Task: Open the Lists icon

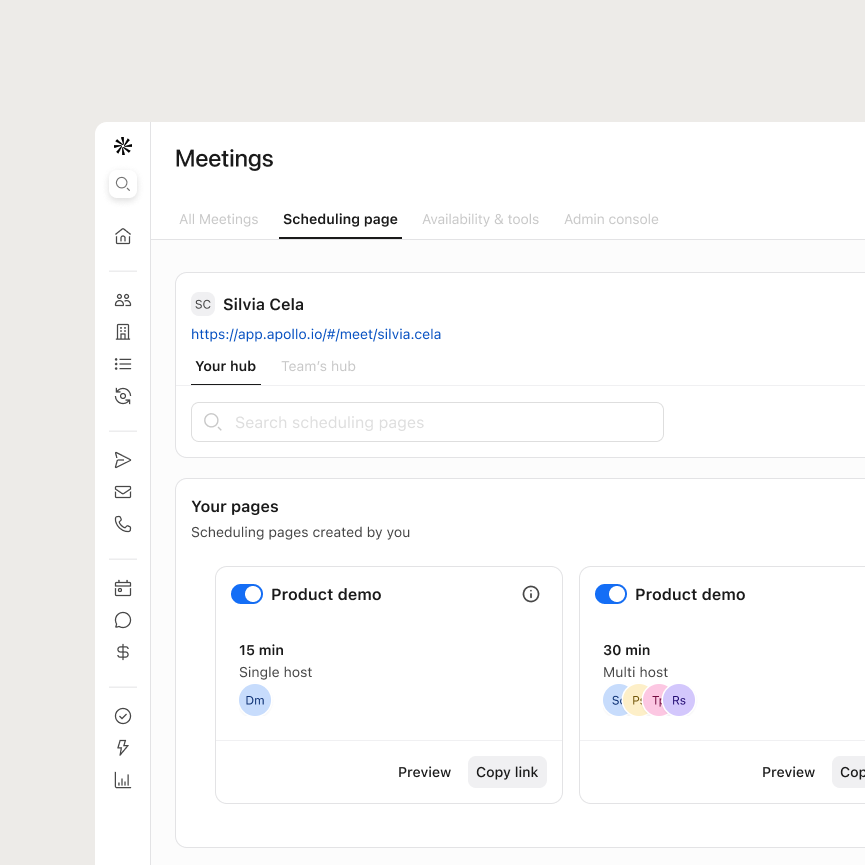Action: tap(122, 363)
